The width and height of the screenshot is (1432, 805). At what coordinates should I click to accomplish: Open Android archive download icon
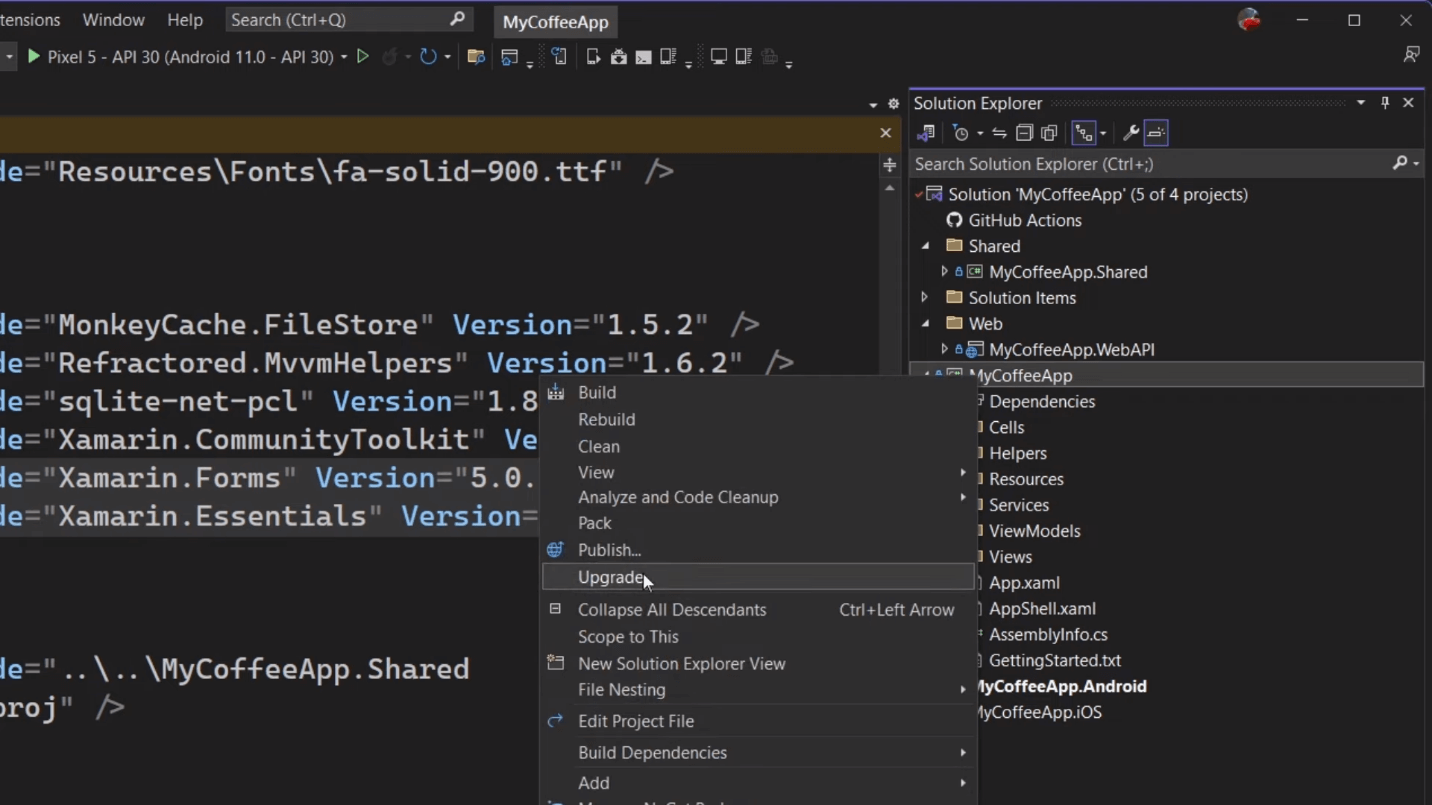point(619,57)
